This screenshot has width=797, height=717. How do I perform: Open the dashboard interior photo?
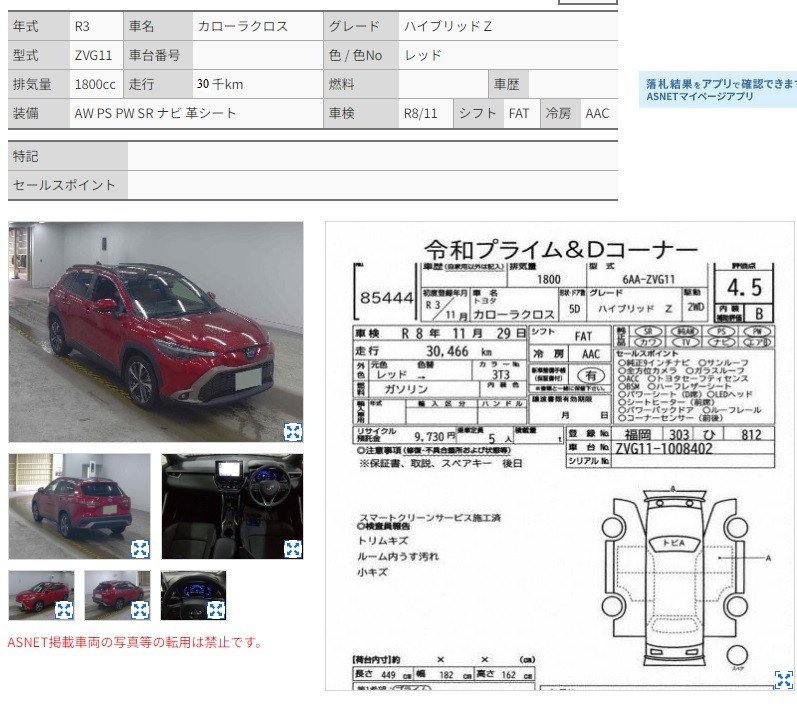(232, 506)
